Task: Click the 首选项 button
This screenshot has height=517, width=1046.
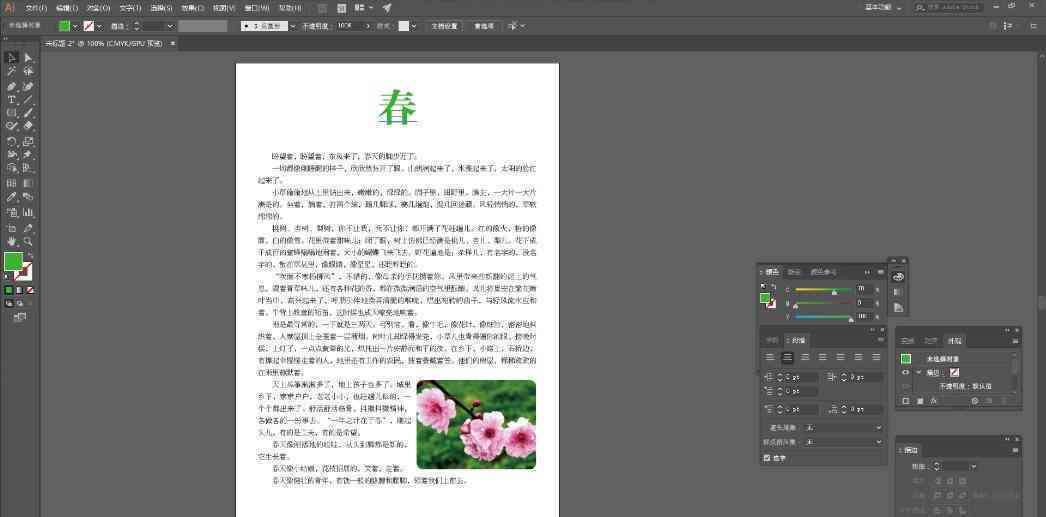Action: (x=484, y=26)
